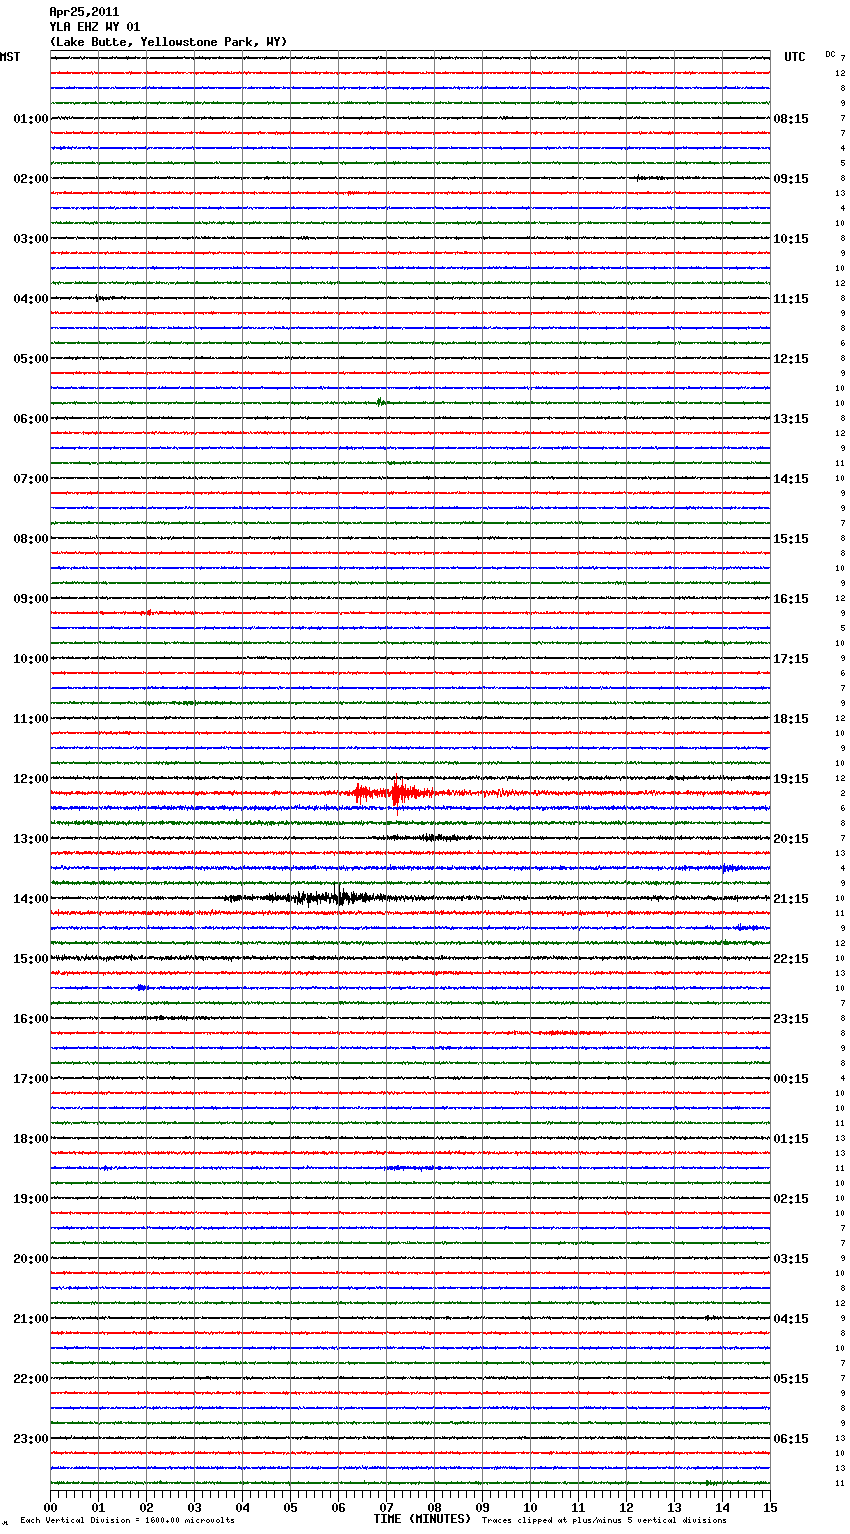Screen dimensions: 850x1534
Task: Click the vertical division microvolts note
Action: point(127,1521)
